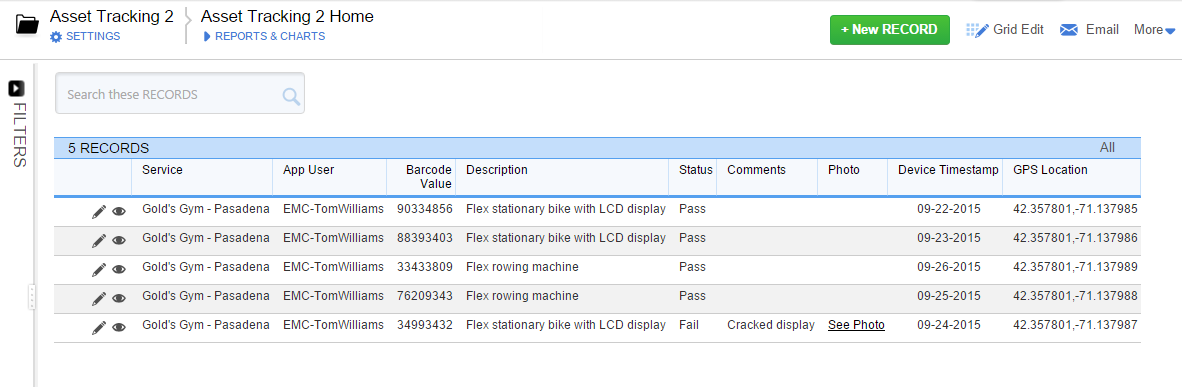The image size is (1182, 387).
Task: Click the Email envelope icon
Action: (x=1069, y=30)
